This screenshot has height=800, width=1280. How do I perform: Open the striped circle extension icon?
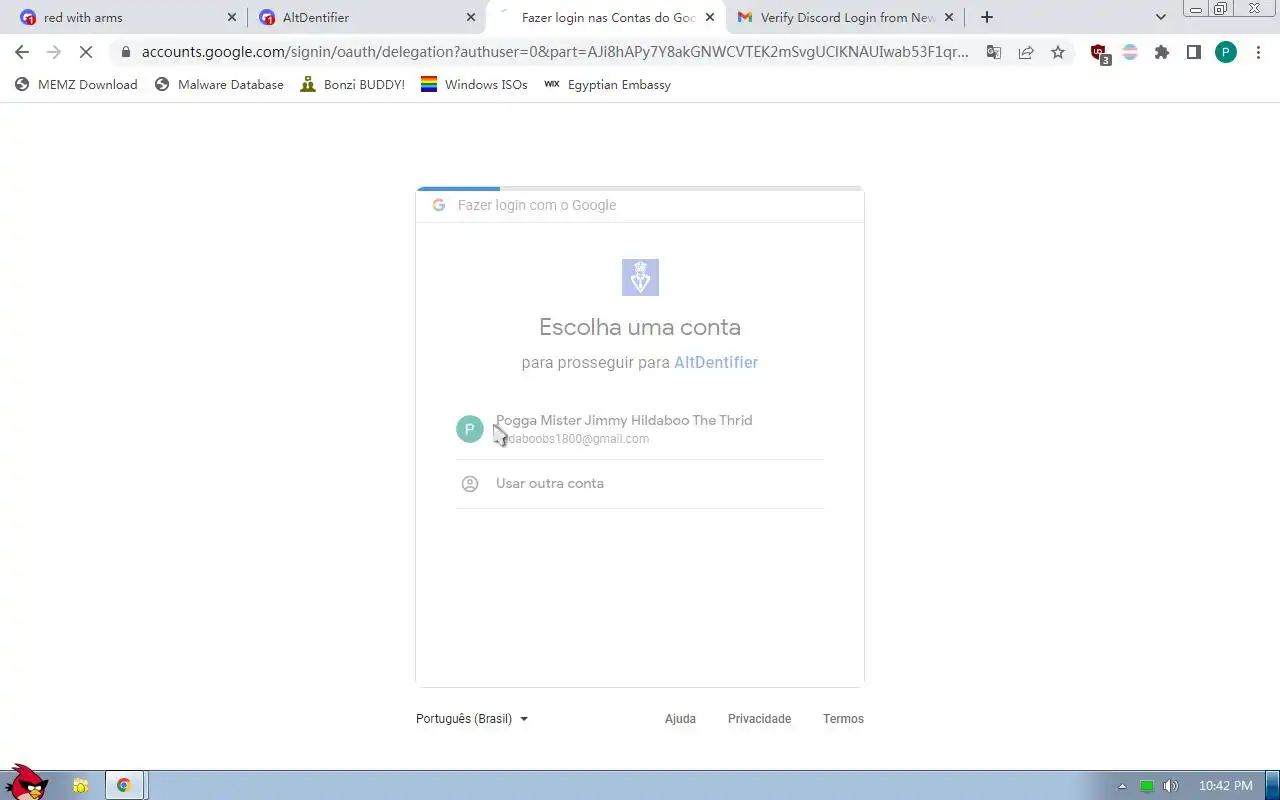(1130, 52)
